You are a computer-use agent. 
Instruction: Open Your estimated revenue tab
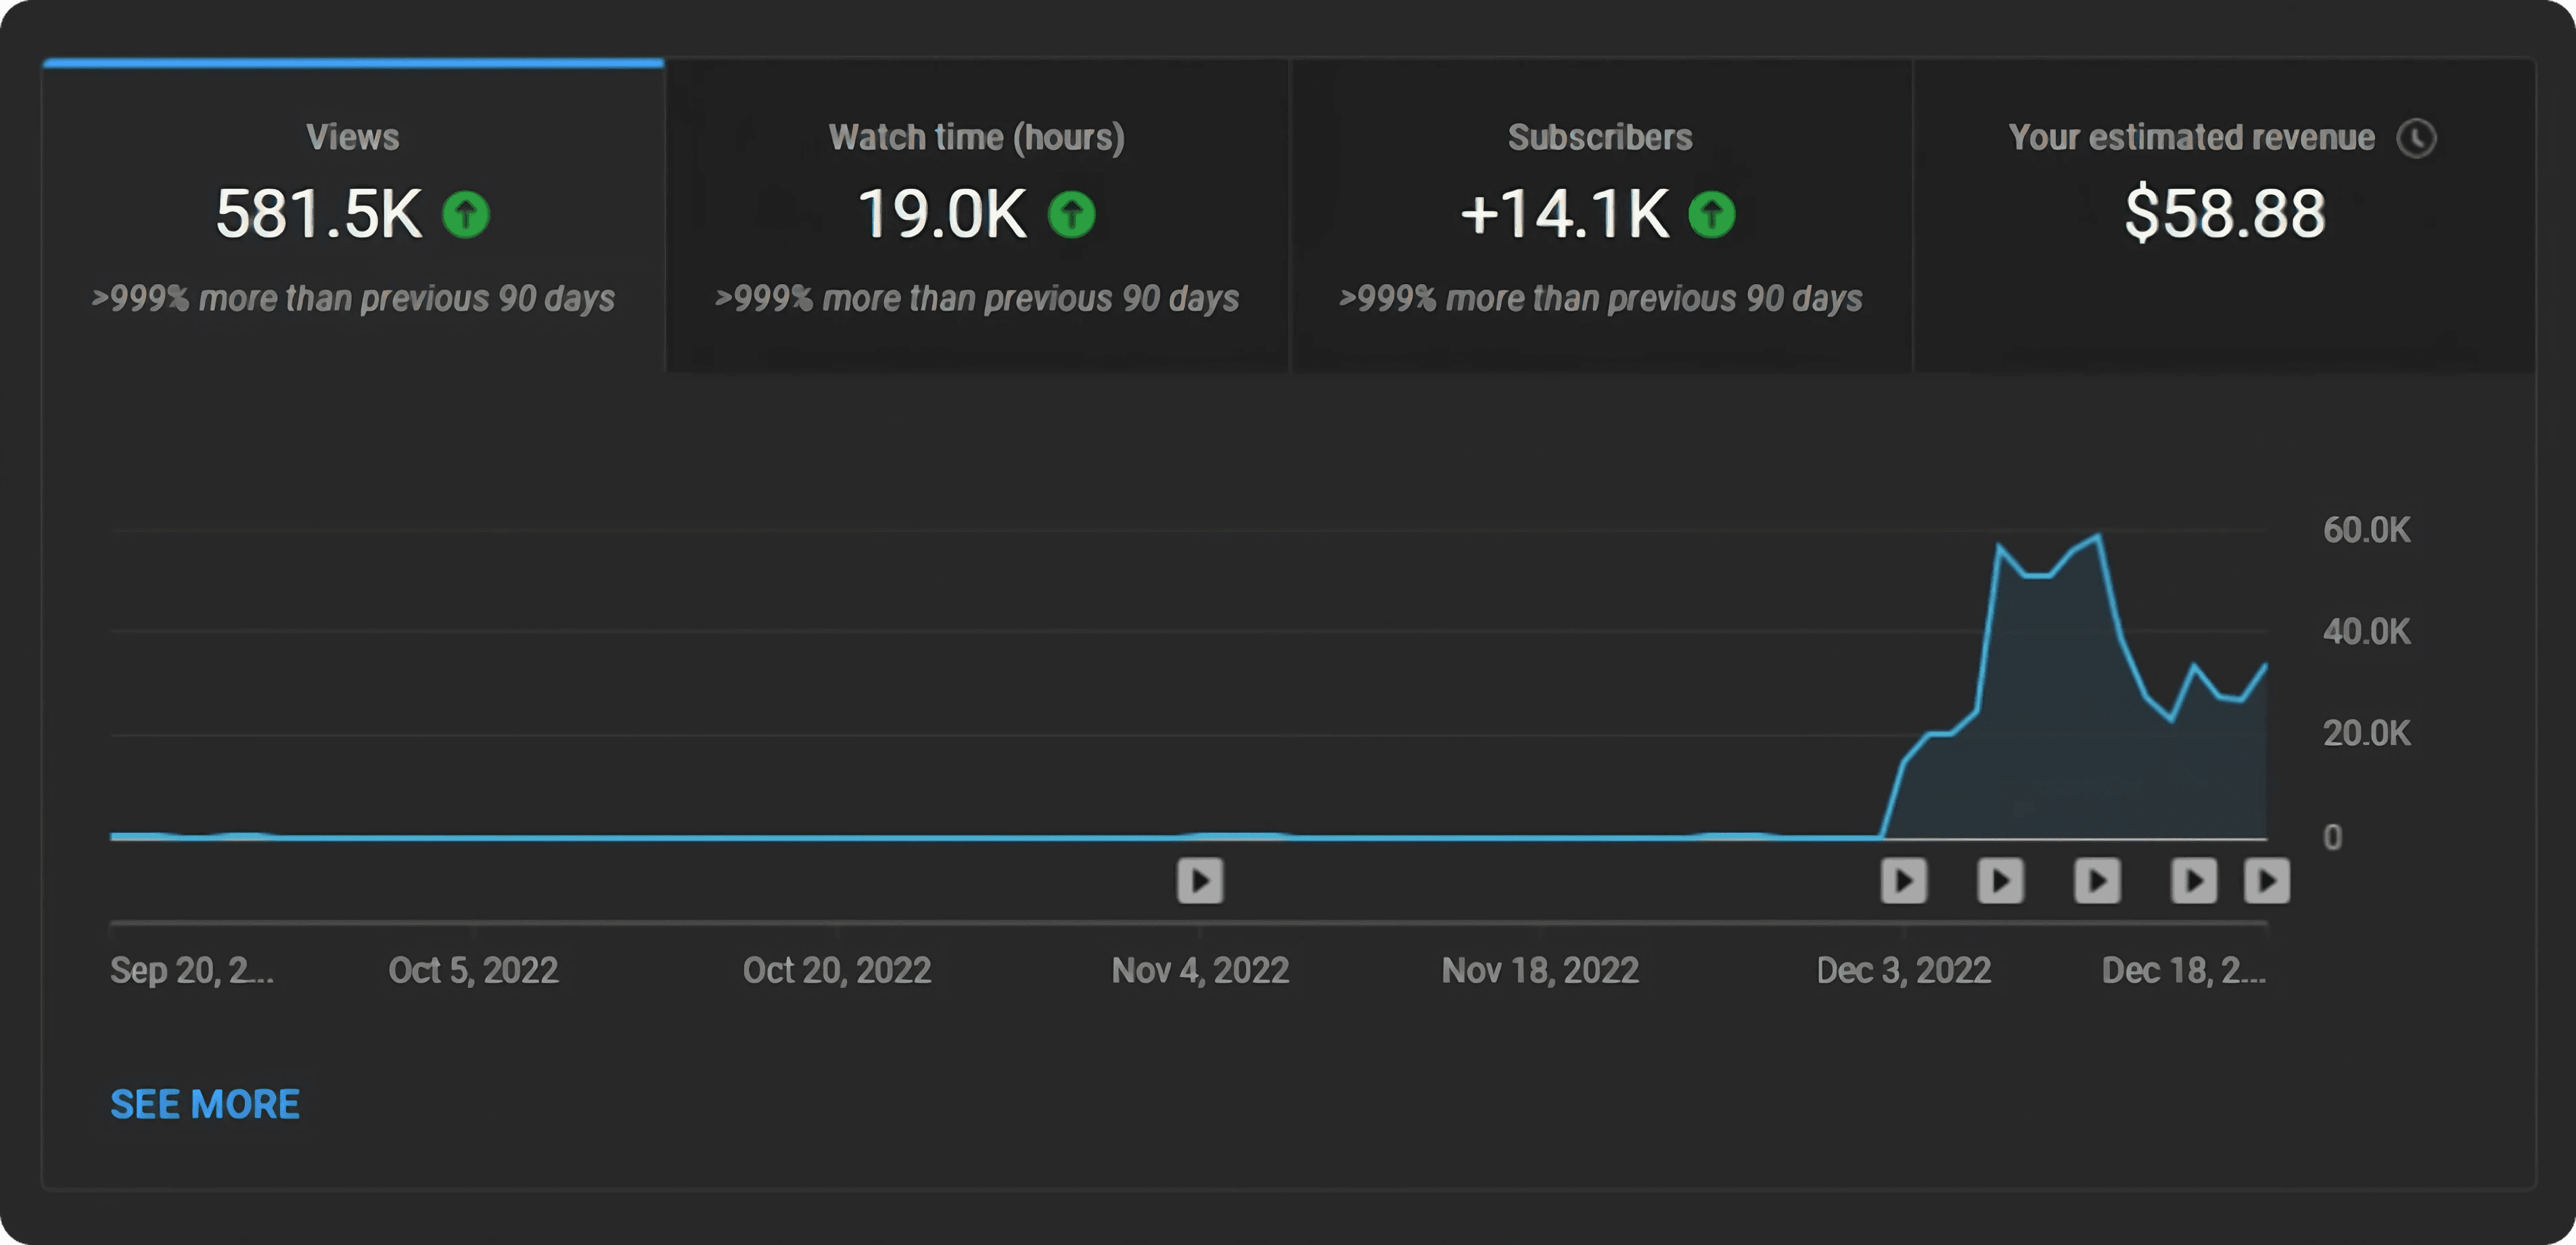[x=2223, y=216]
